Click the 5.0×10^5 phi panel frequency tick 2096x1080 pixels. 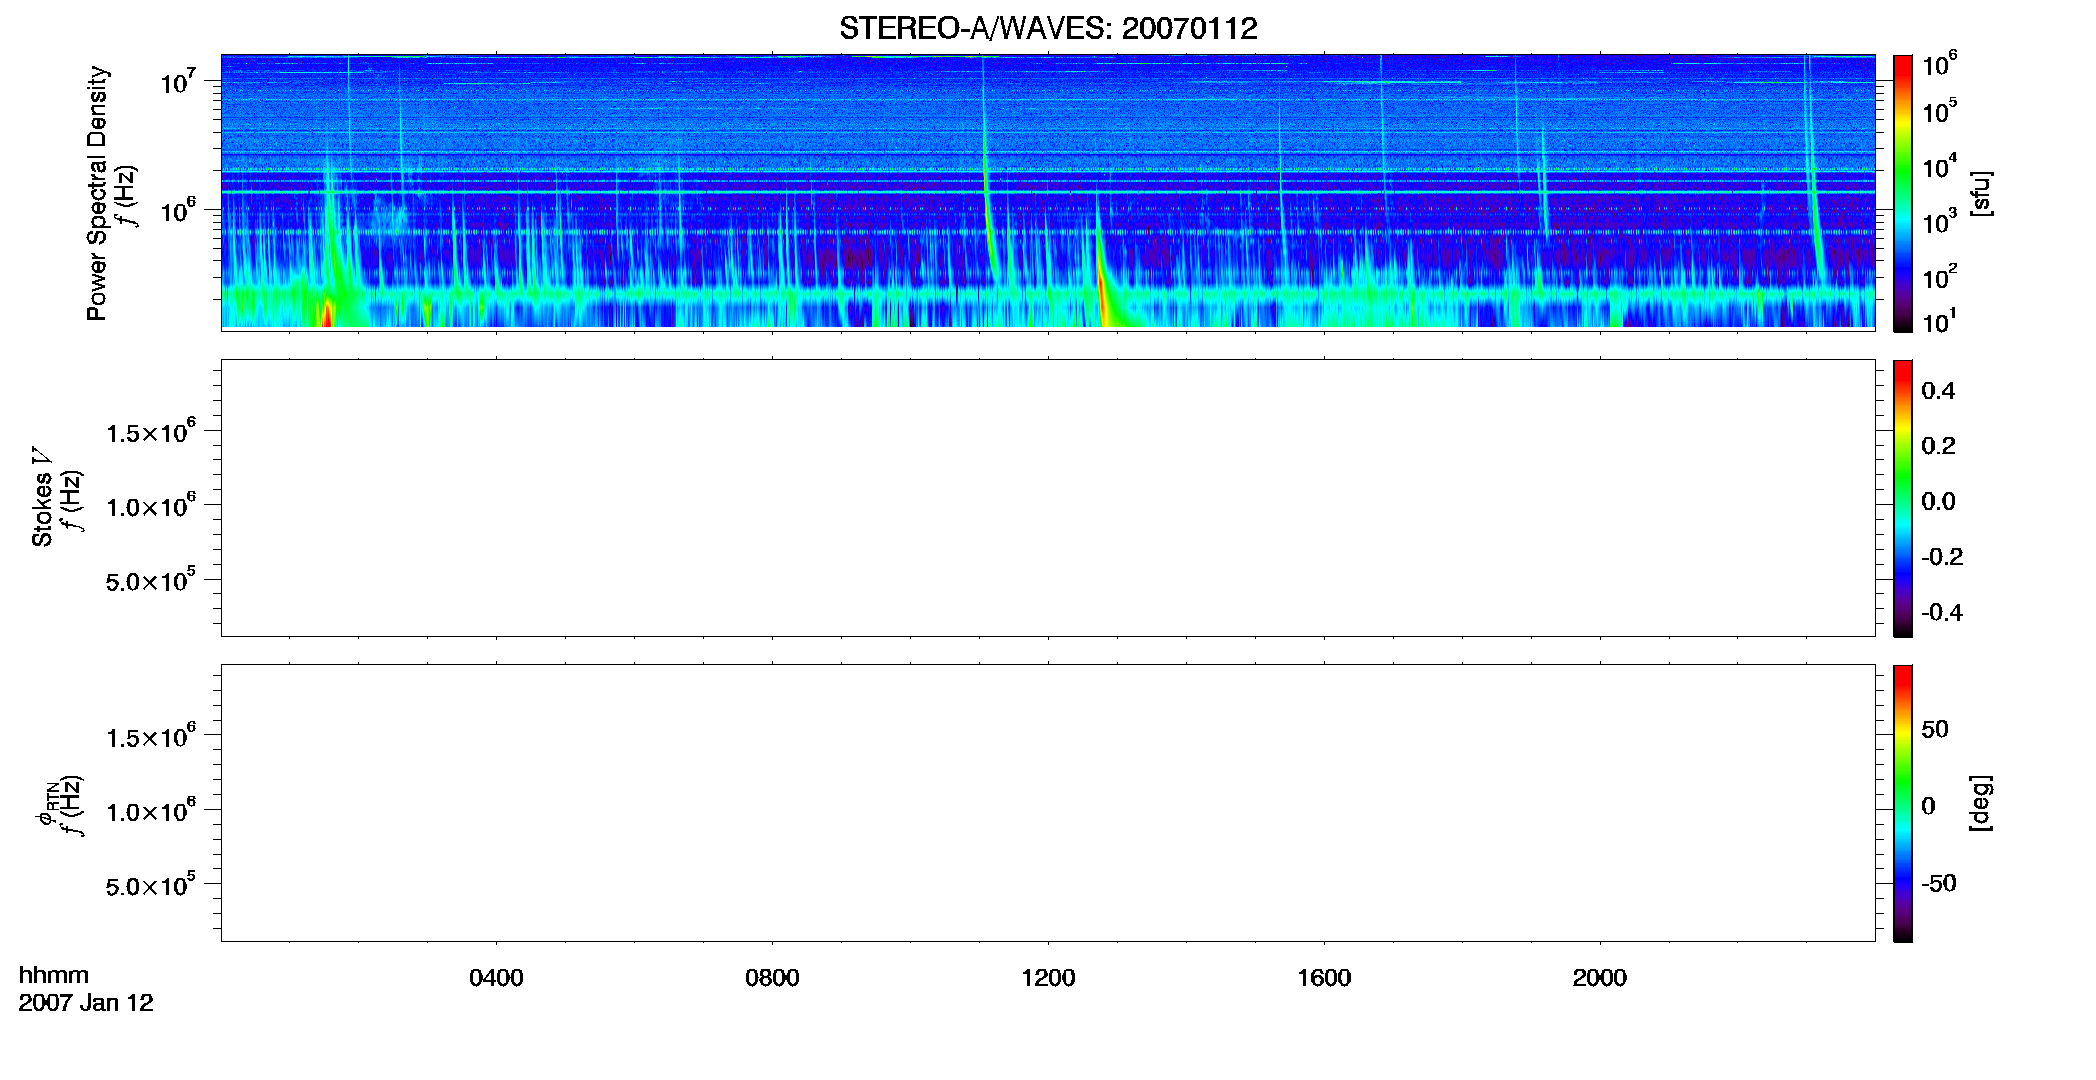[150, 885]
